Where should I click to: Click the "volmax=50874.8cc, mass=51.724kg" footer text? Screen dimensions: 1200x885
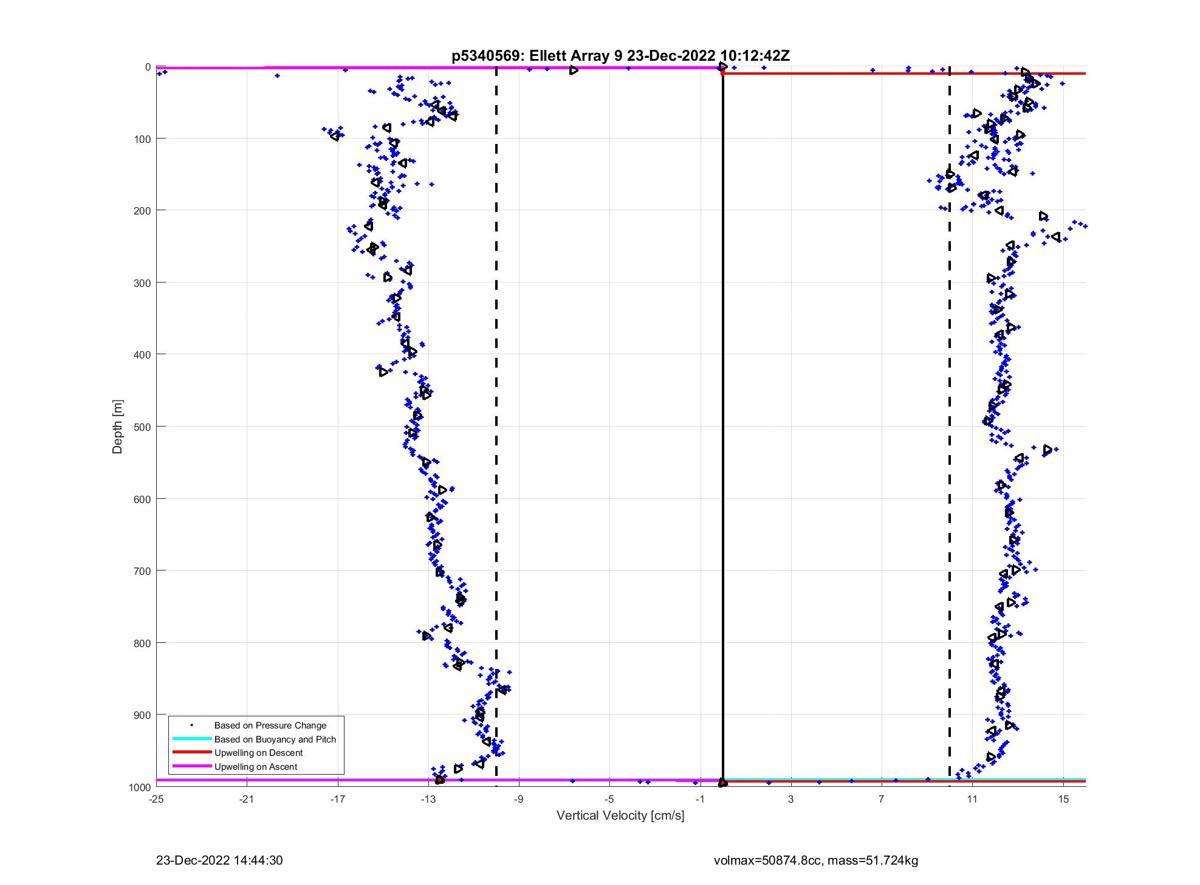(x=816, y=861)
